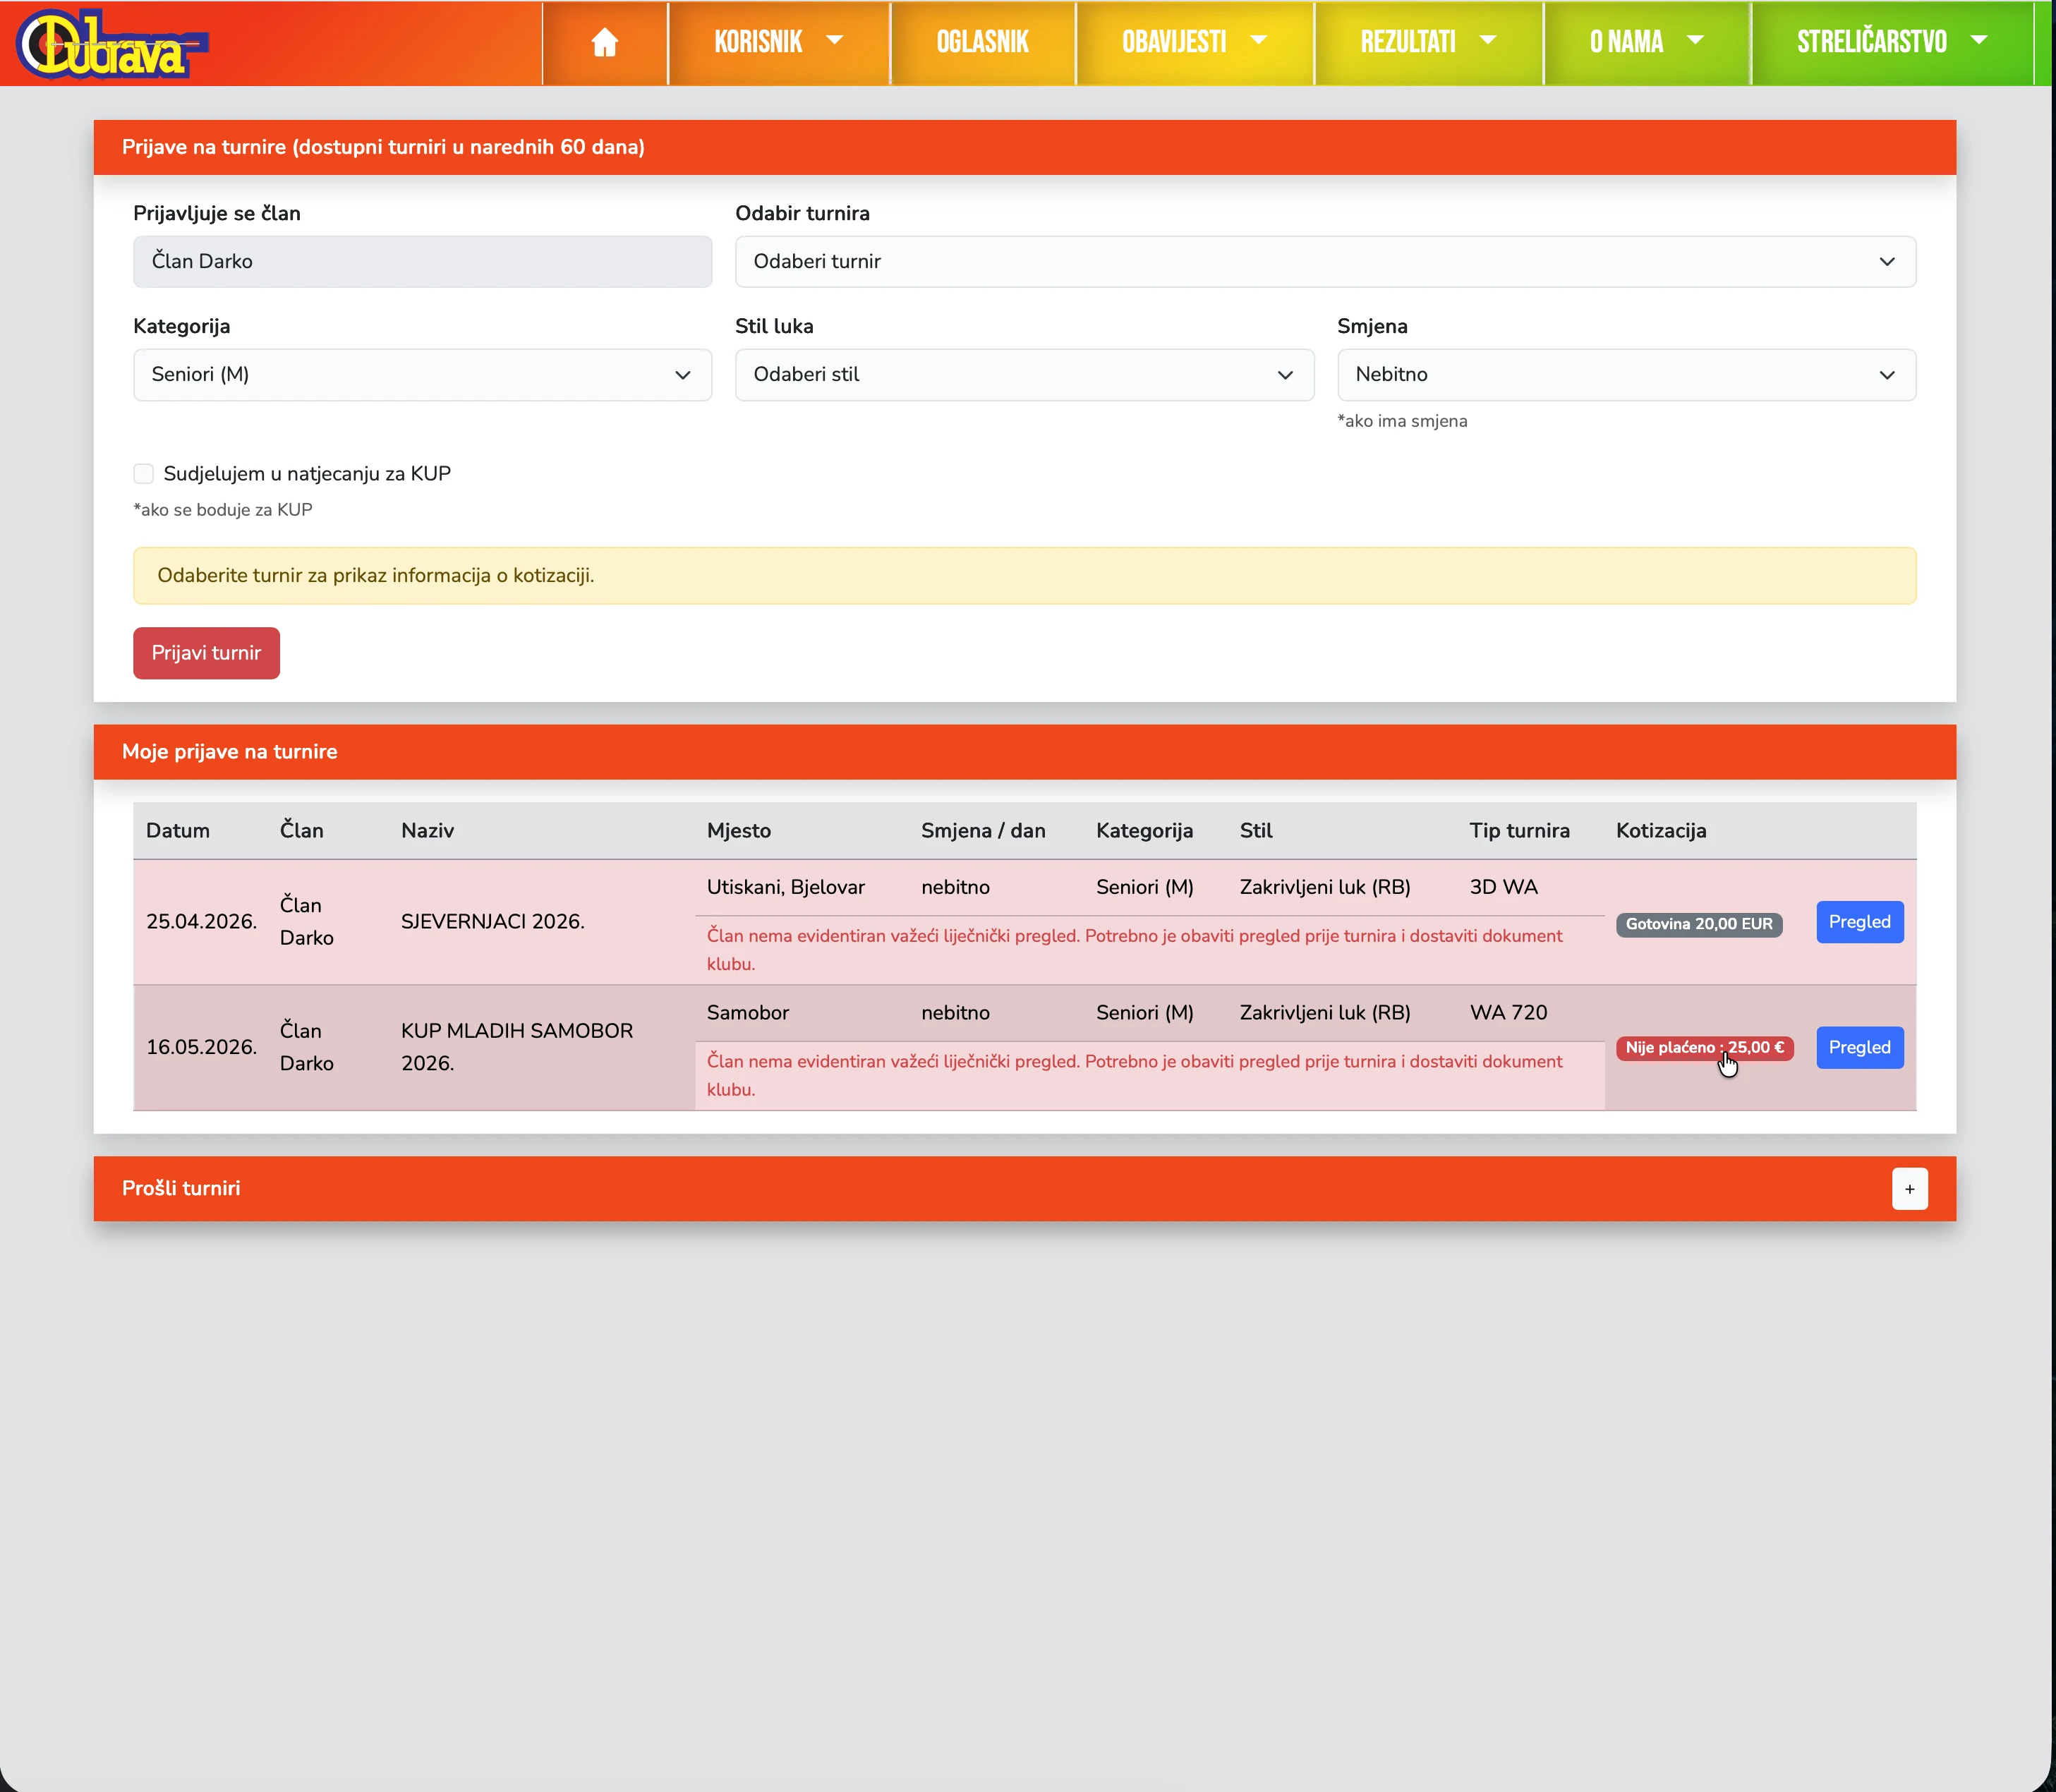Open the KORISNIK menu dropdown
This screenshot has height=1792, width=2056.
(x=778, y=42)
